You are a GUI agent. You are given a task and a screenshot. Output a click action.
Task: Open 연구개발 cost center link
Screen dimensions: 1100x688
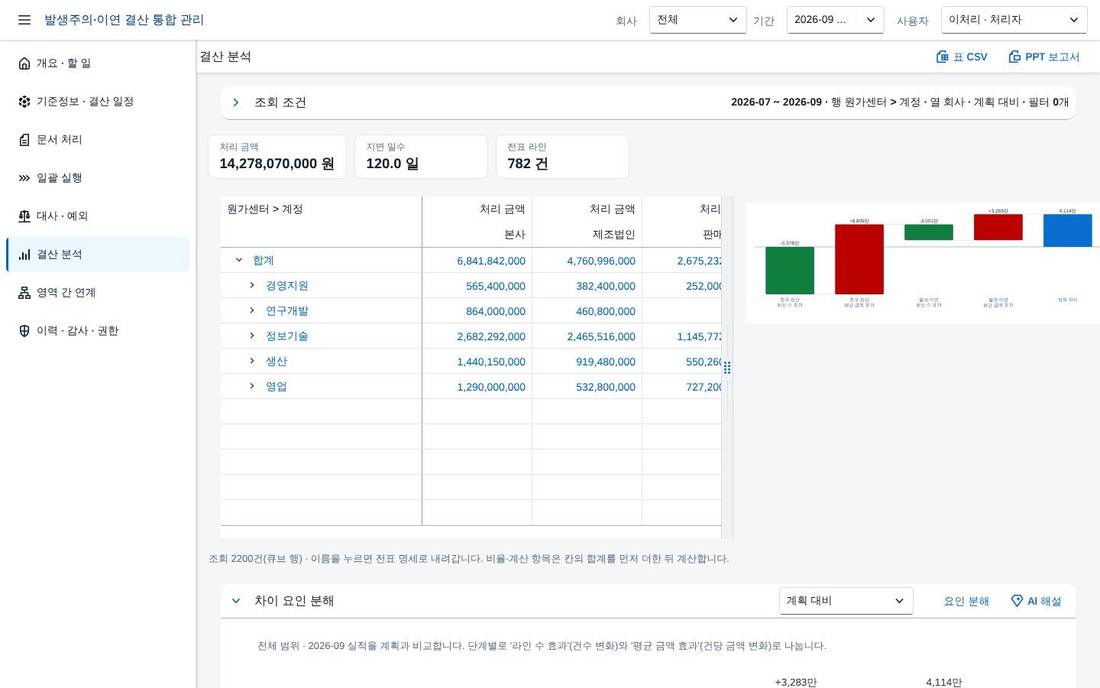(x=287, y=311)
